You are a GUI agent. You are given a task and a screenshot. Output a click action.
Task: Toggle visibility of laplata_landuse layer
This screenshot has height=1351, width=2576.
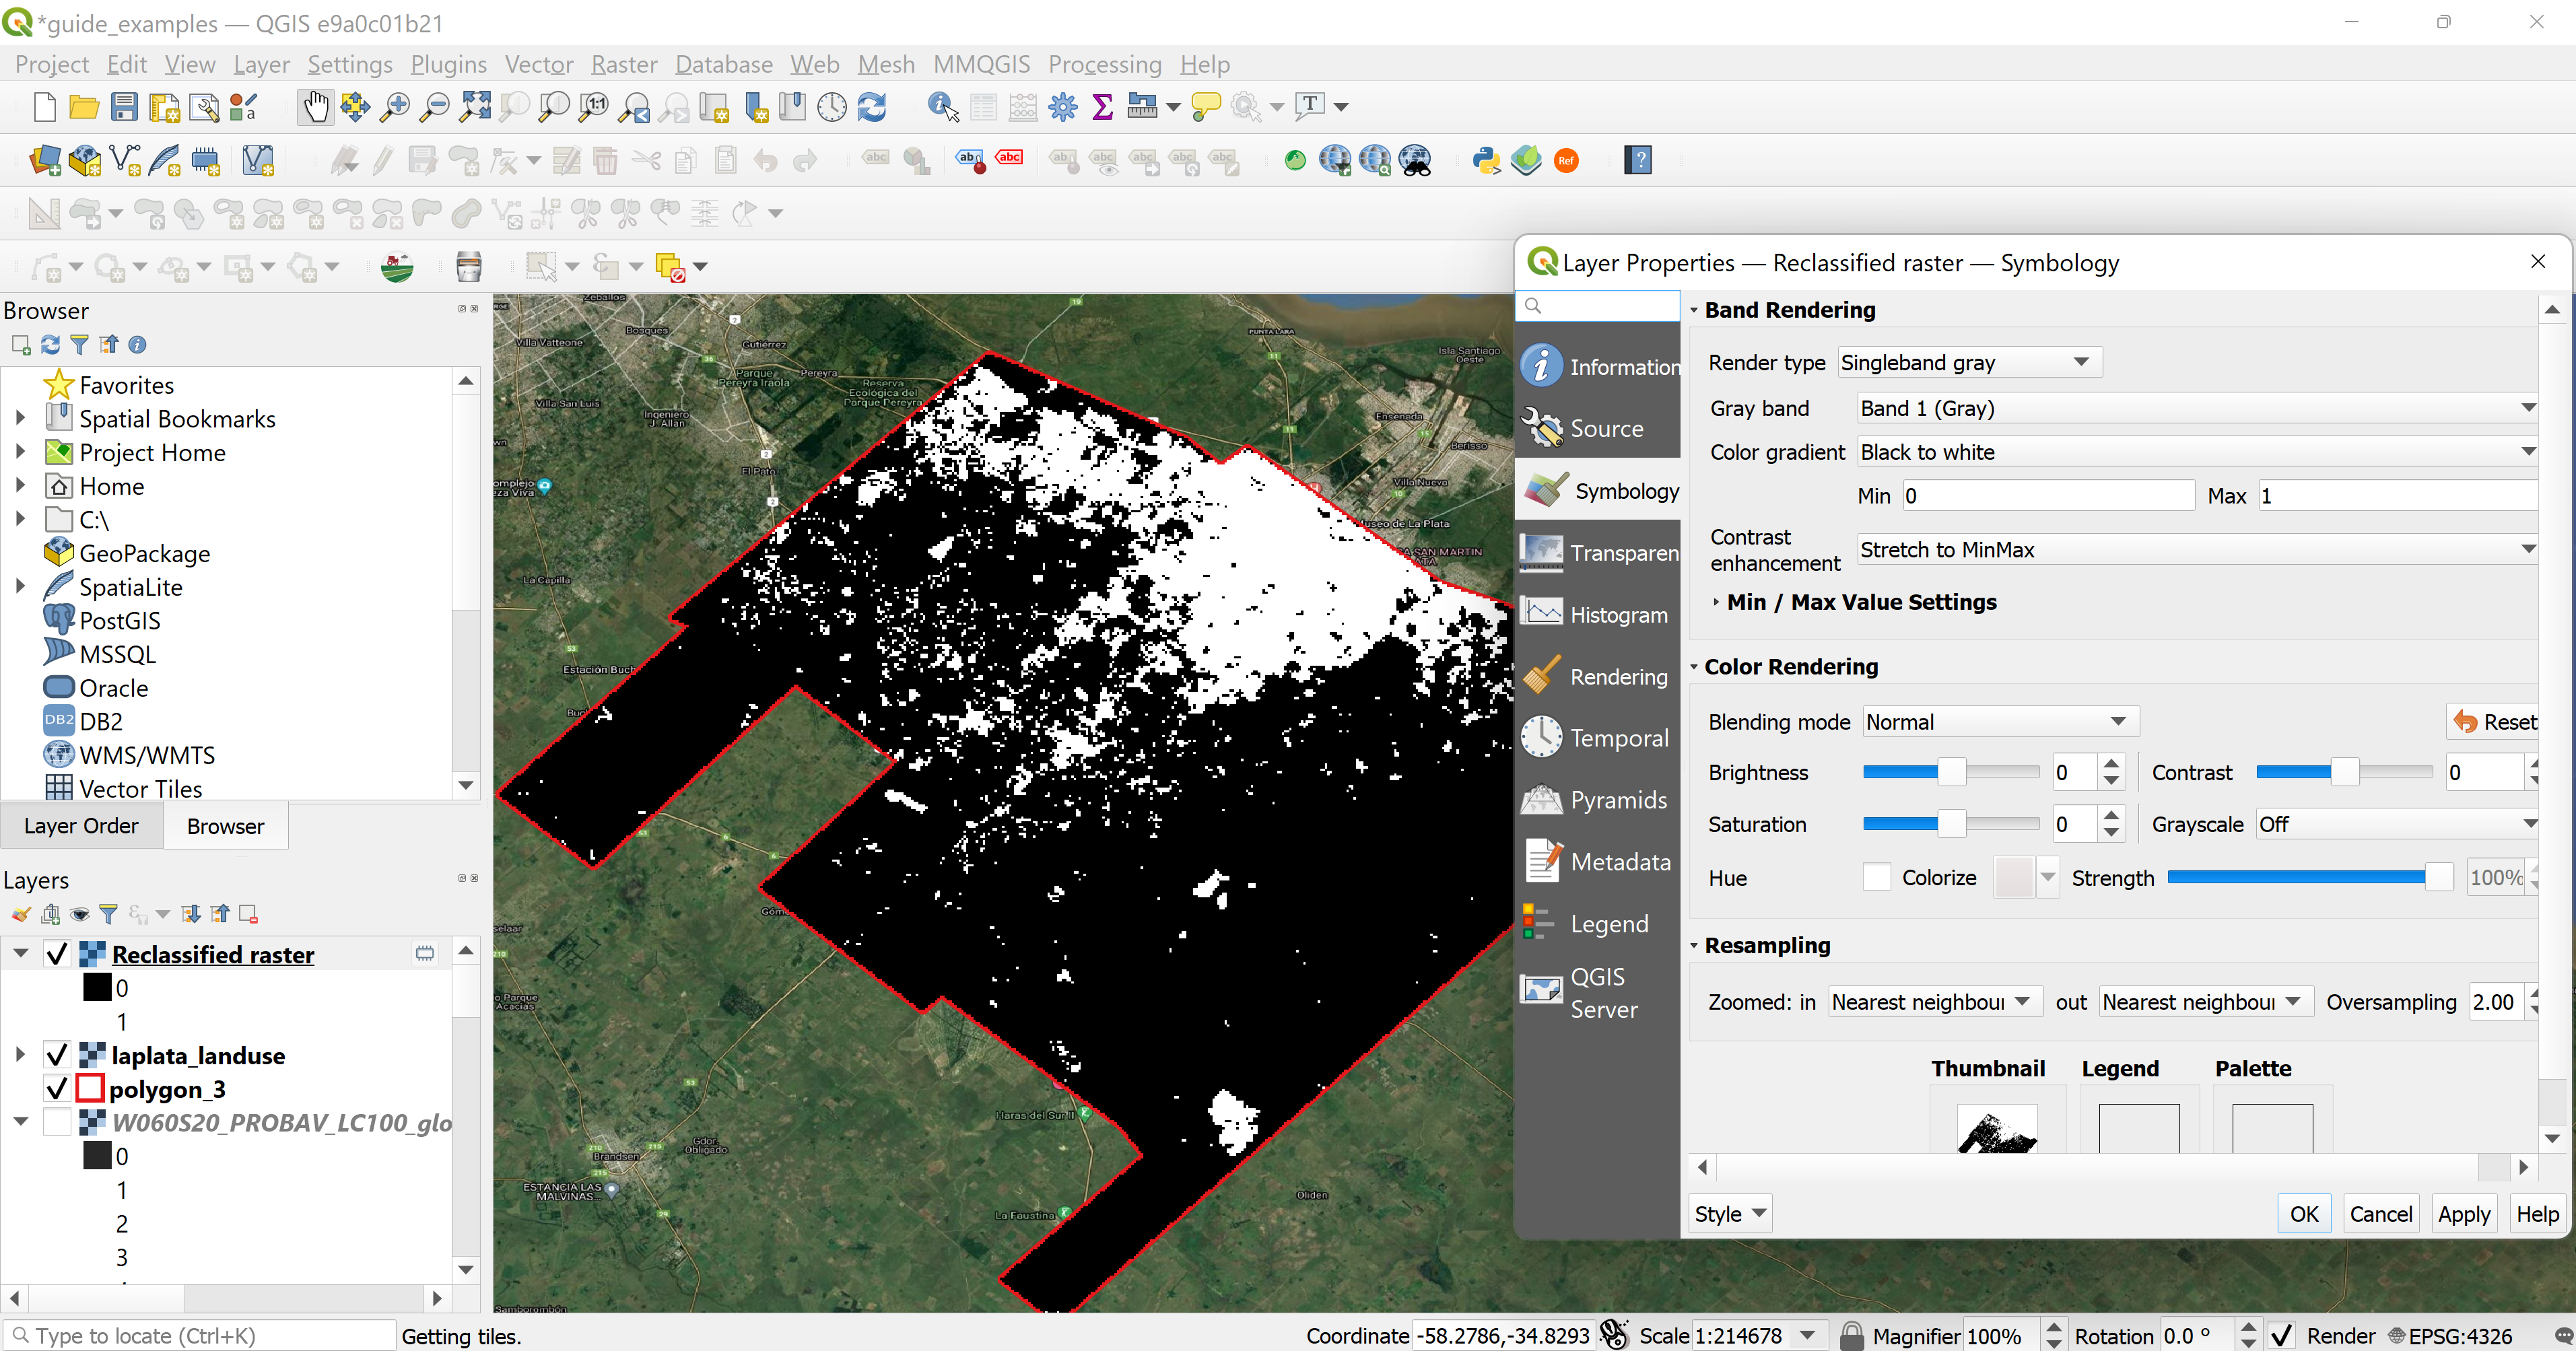(x=58, y=1055)
